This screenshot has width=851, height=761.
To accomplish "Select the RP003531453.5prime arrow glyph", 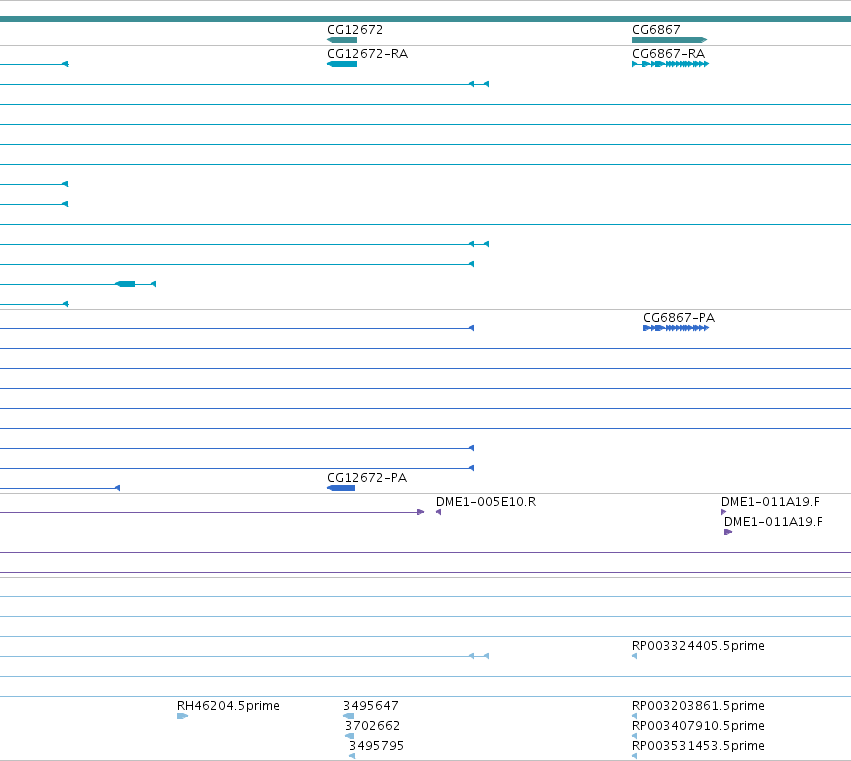I will click(x=634, y=756).
